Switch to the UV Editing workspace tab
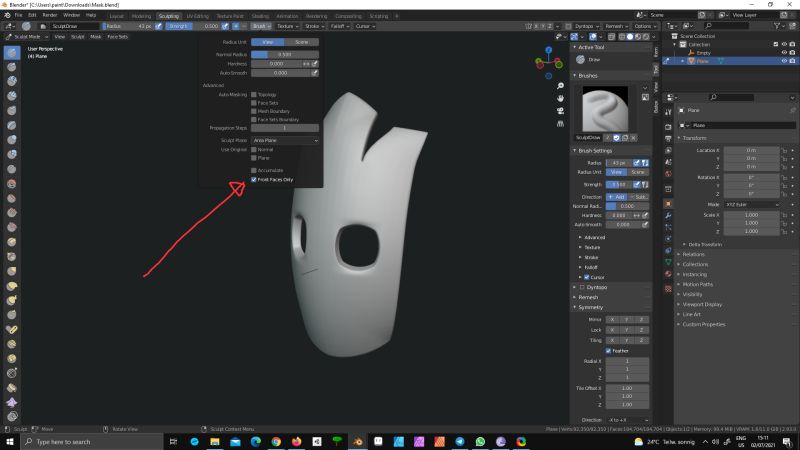 coord(197,16)
